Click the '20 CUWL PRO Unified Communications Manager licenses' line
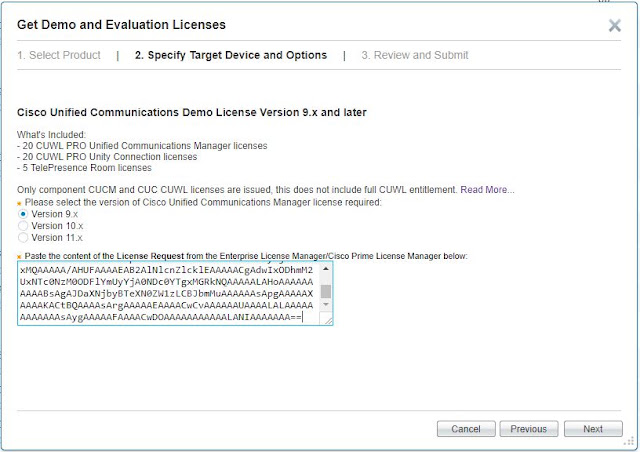640x452 pixels. pyautogui.click(x=142, y=146)
